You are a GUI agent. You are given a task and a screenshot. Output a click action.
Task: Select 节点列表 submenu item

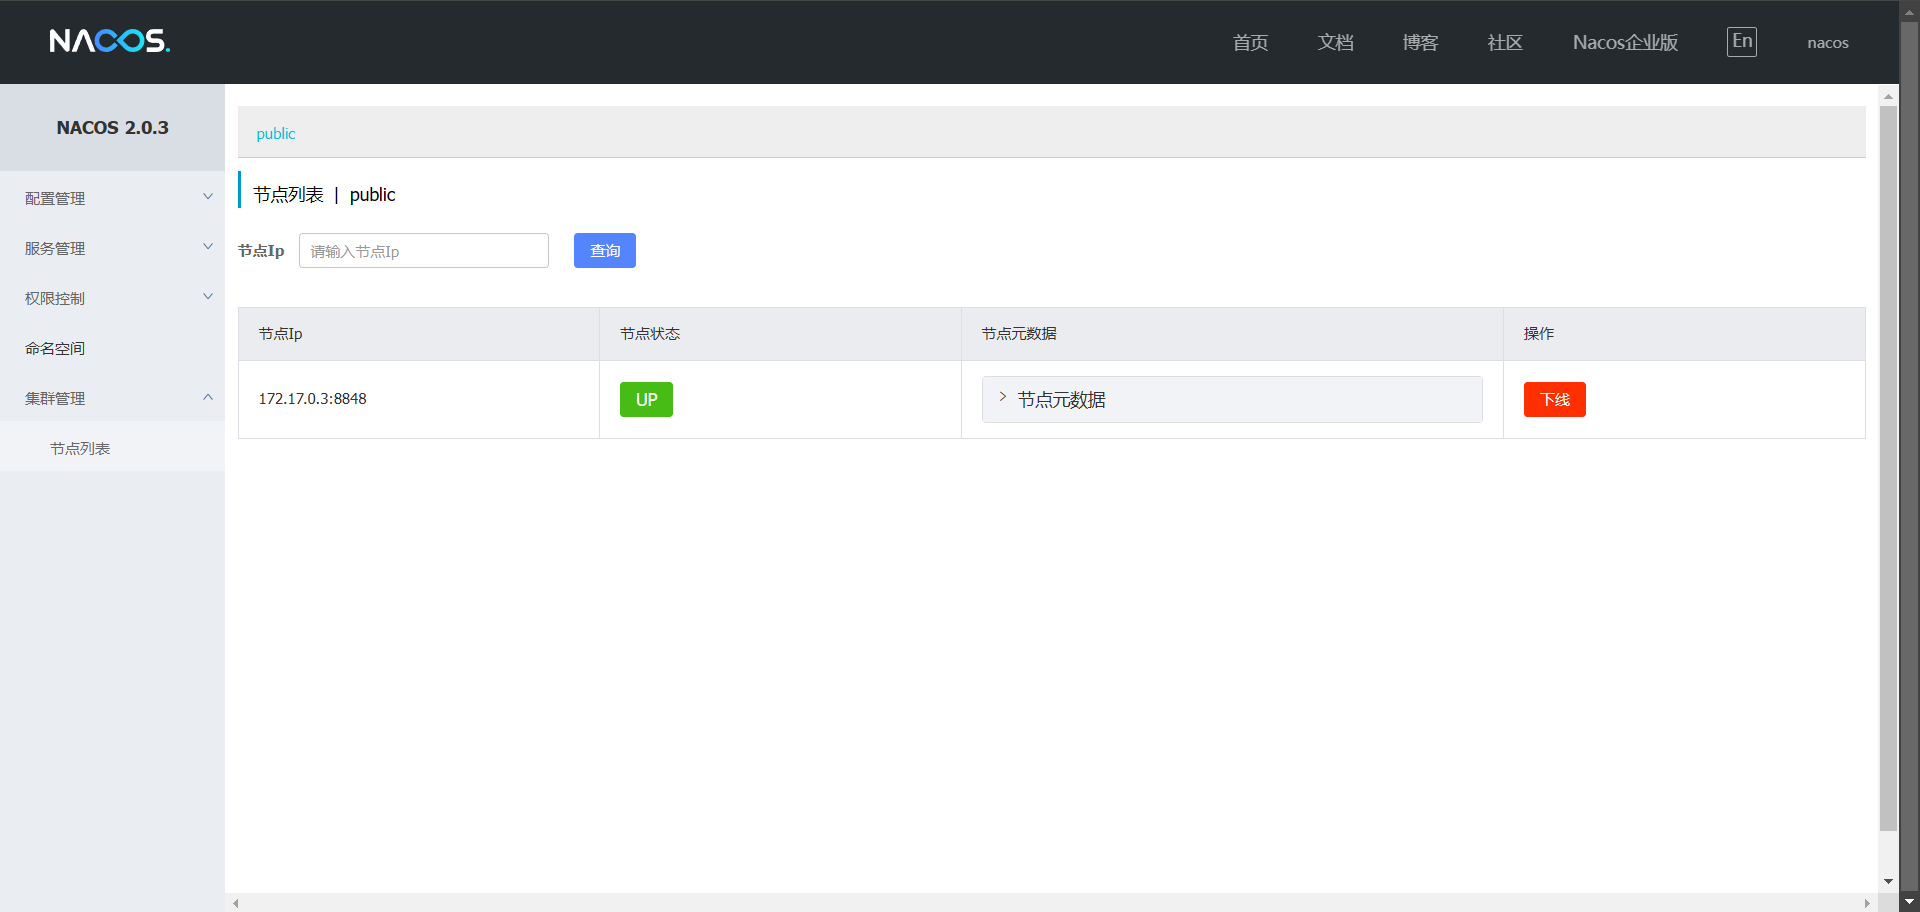[x=112, y=448]
